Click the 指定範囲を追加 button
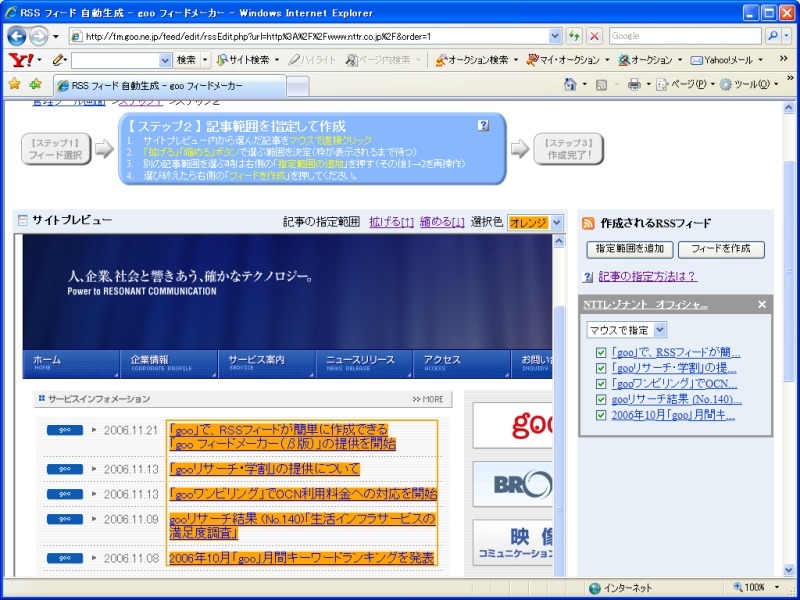The image size is (800, 600). tap(630, 249)
